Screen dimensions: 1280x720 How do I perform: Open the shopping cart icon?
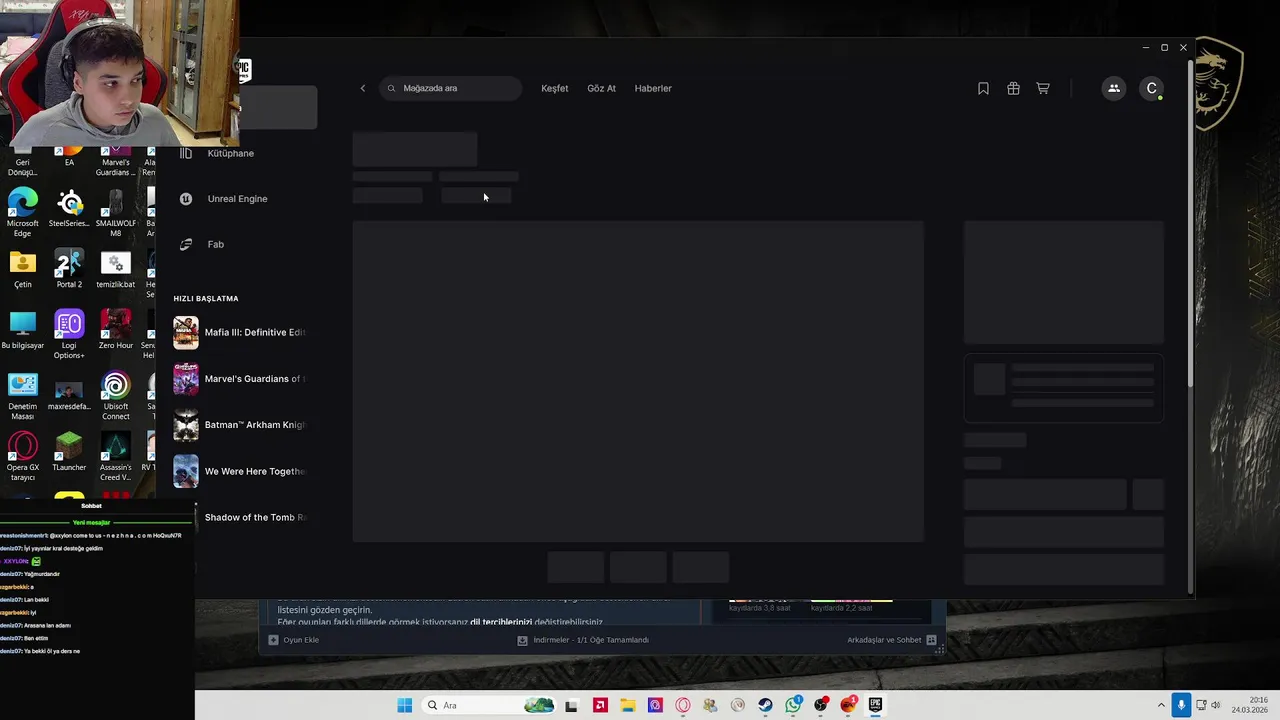click(x=1043, y=88)
